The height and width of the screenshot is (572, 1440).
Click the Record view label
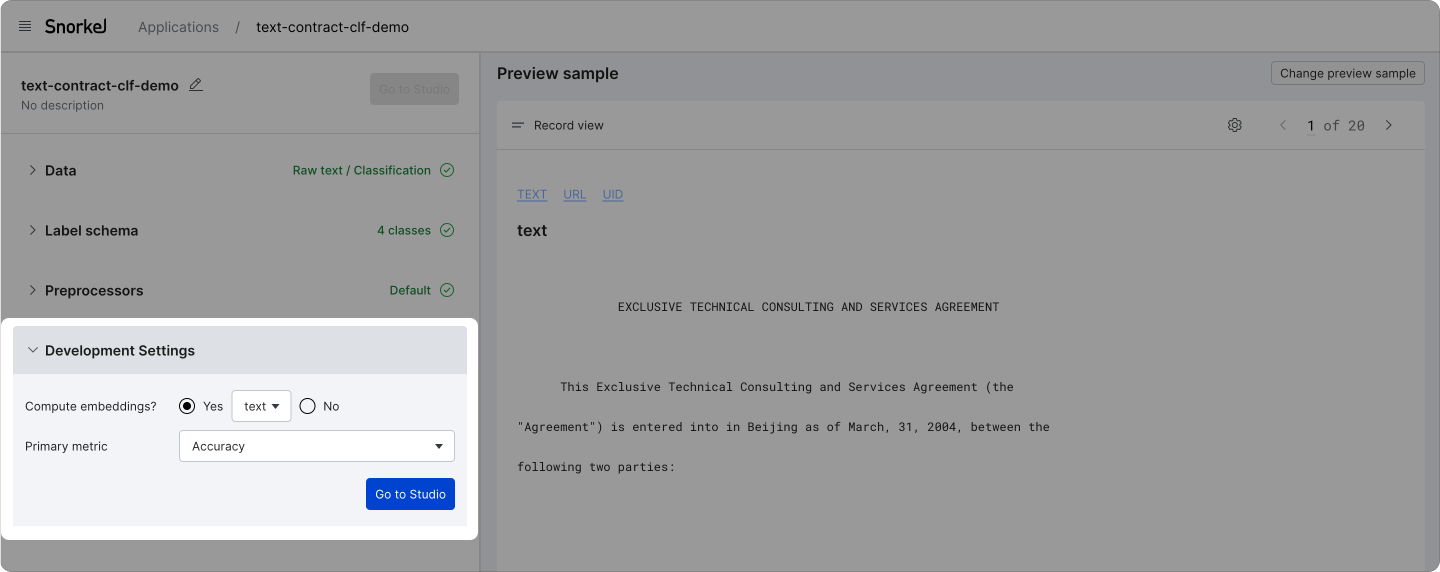tap(569, 125)
